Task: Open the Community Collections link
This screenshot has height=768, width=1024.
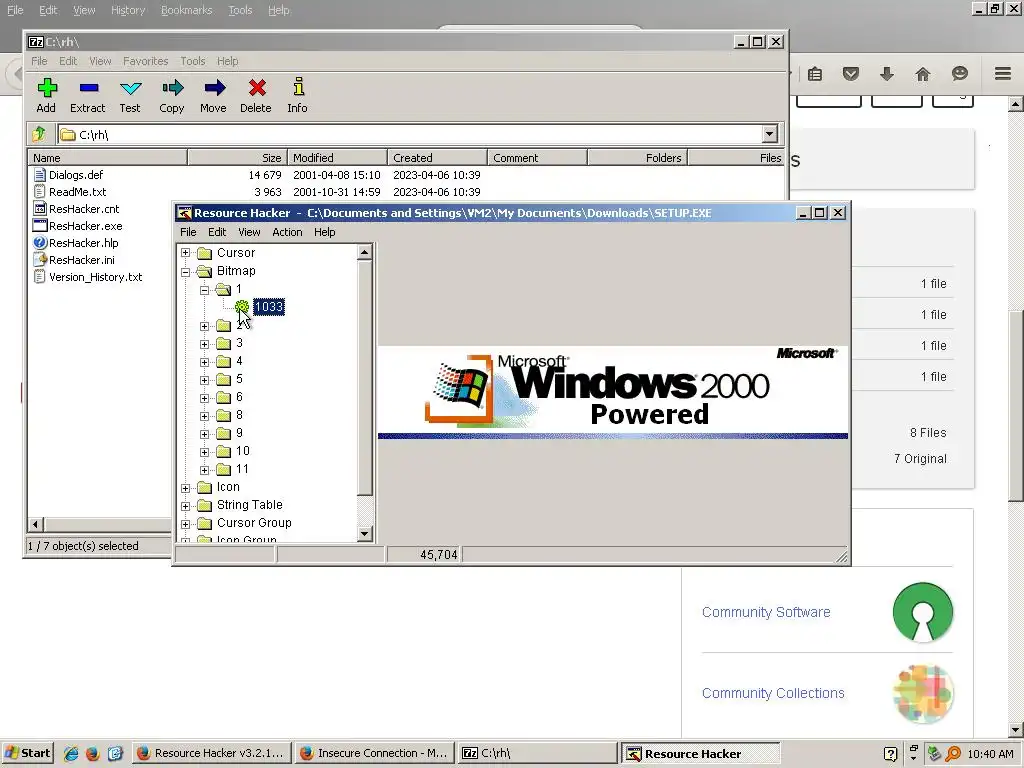Action: pyautogui.click(x=773, y=693)
